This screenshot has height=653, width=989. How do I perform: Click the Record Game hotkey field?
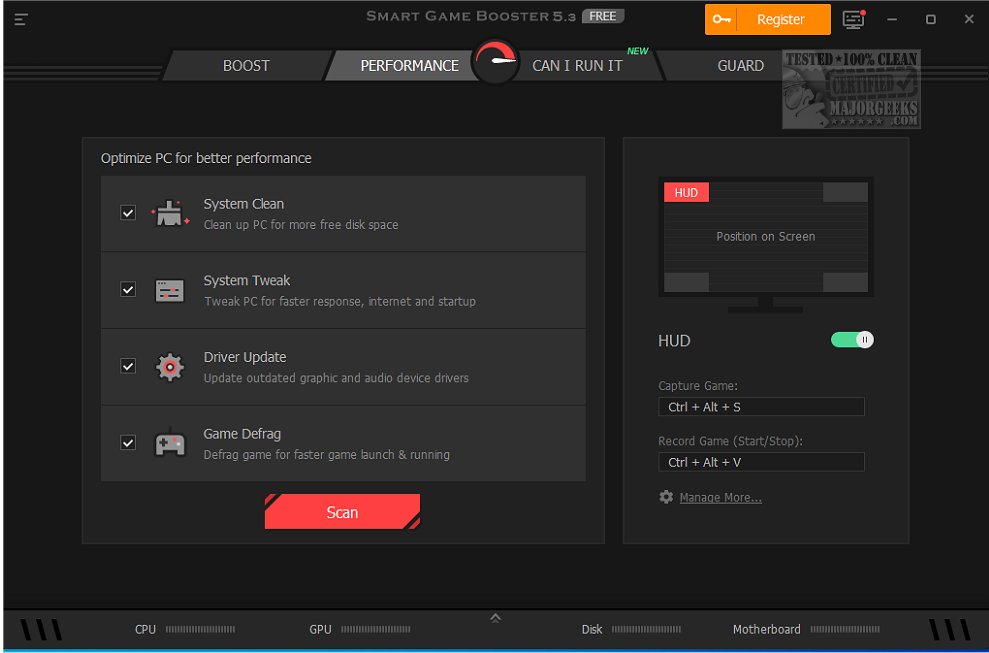(761, 462)
